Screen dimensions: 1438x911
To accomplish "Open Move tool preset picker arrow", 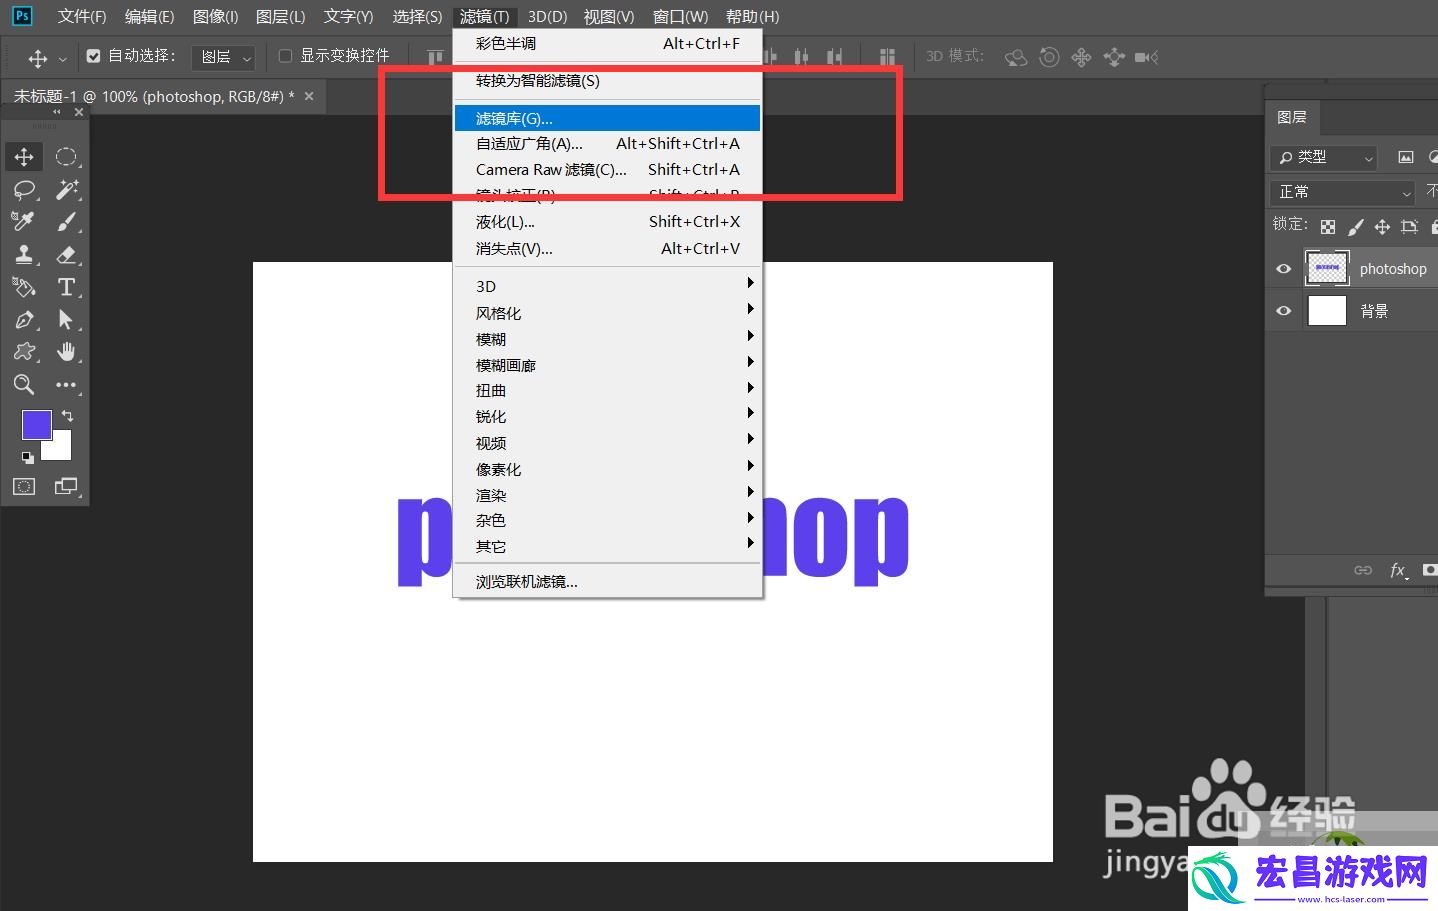I will tap(62, 59).
